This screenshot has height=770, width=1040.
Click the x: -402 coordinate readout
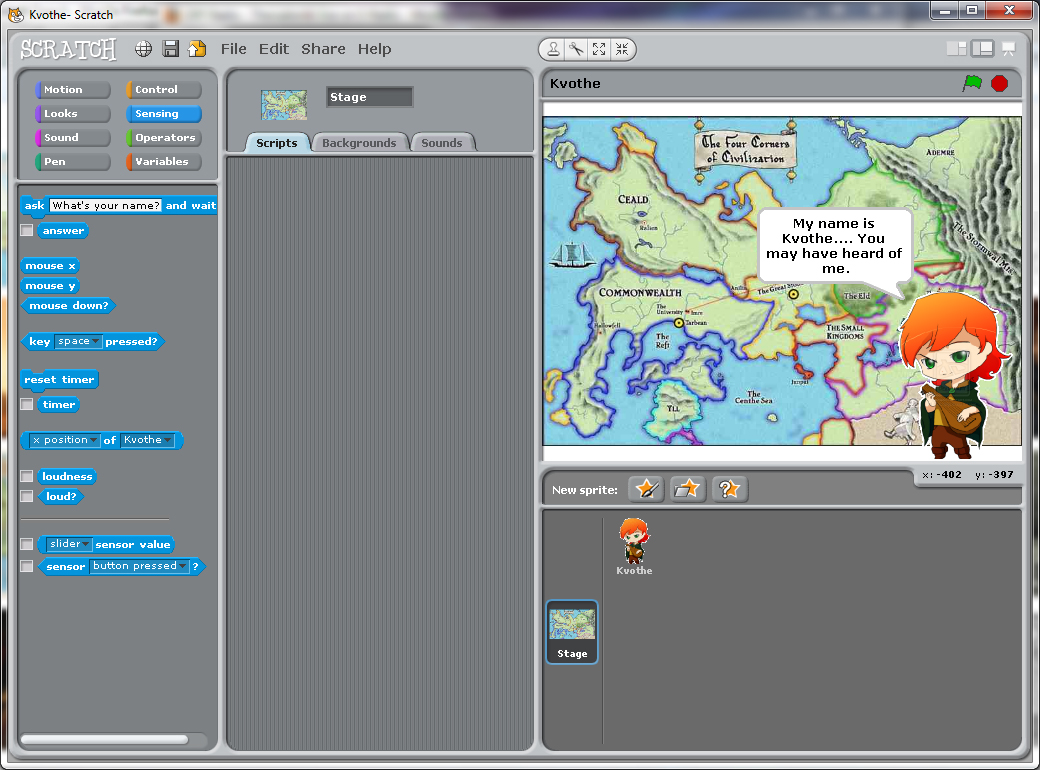[942, 475]
